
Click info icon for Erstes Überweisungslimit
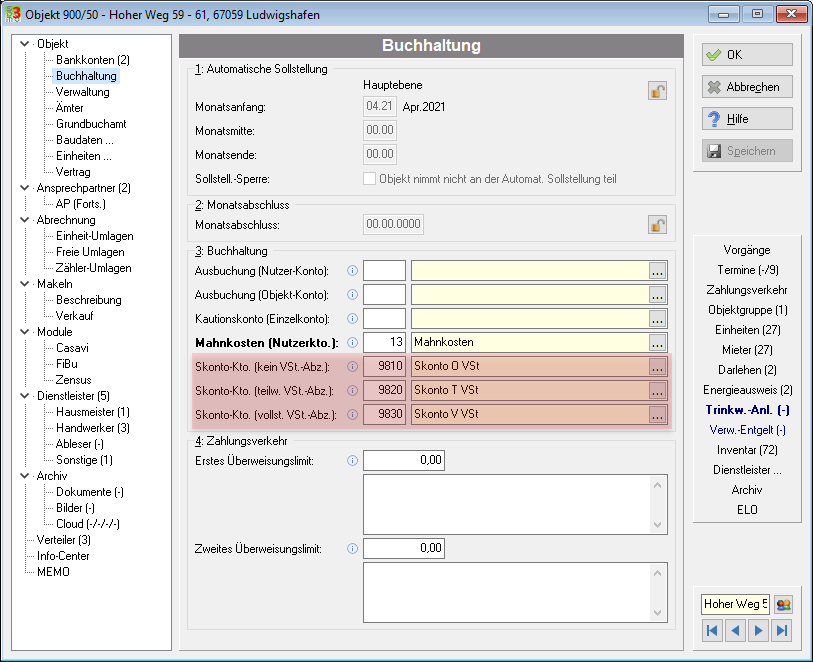(x=352, y=460)
